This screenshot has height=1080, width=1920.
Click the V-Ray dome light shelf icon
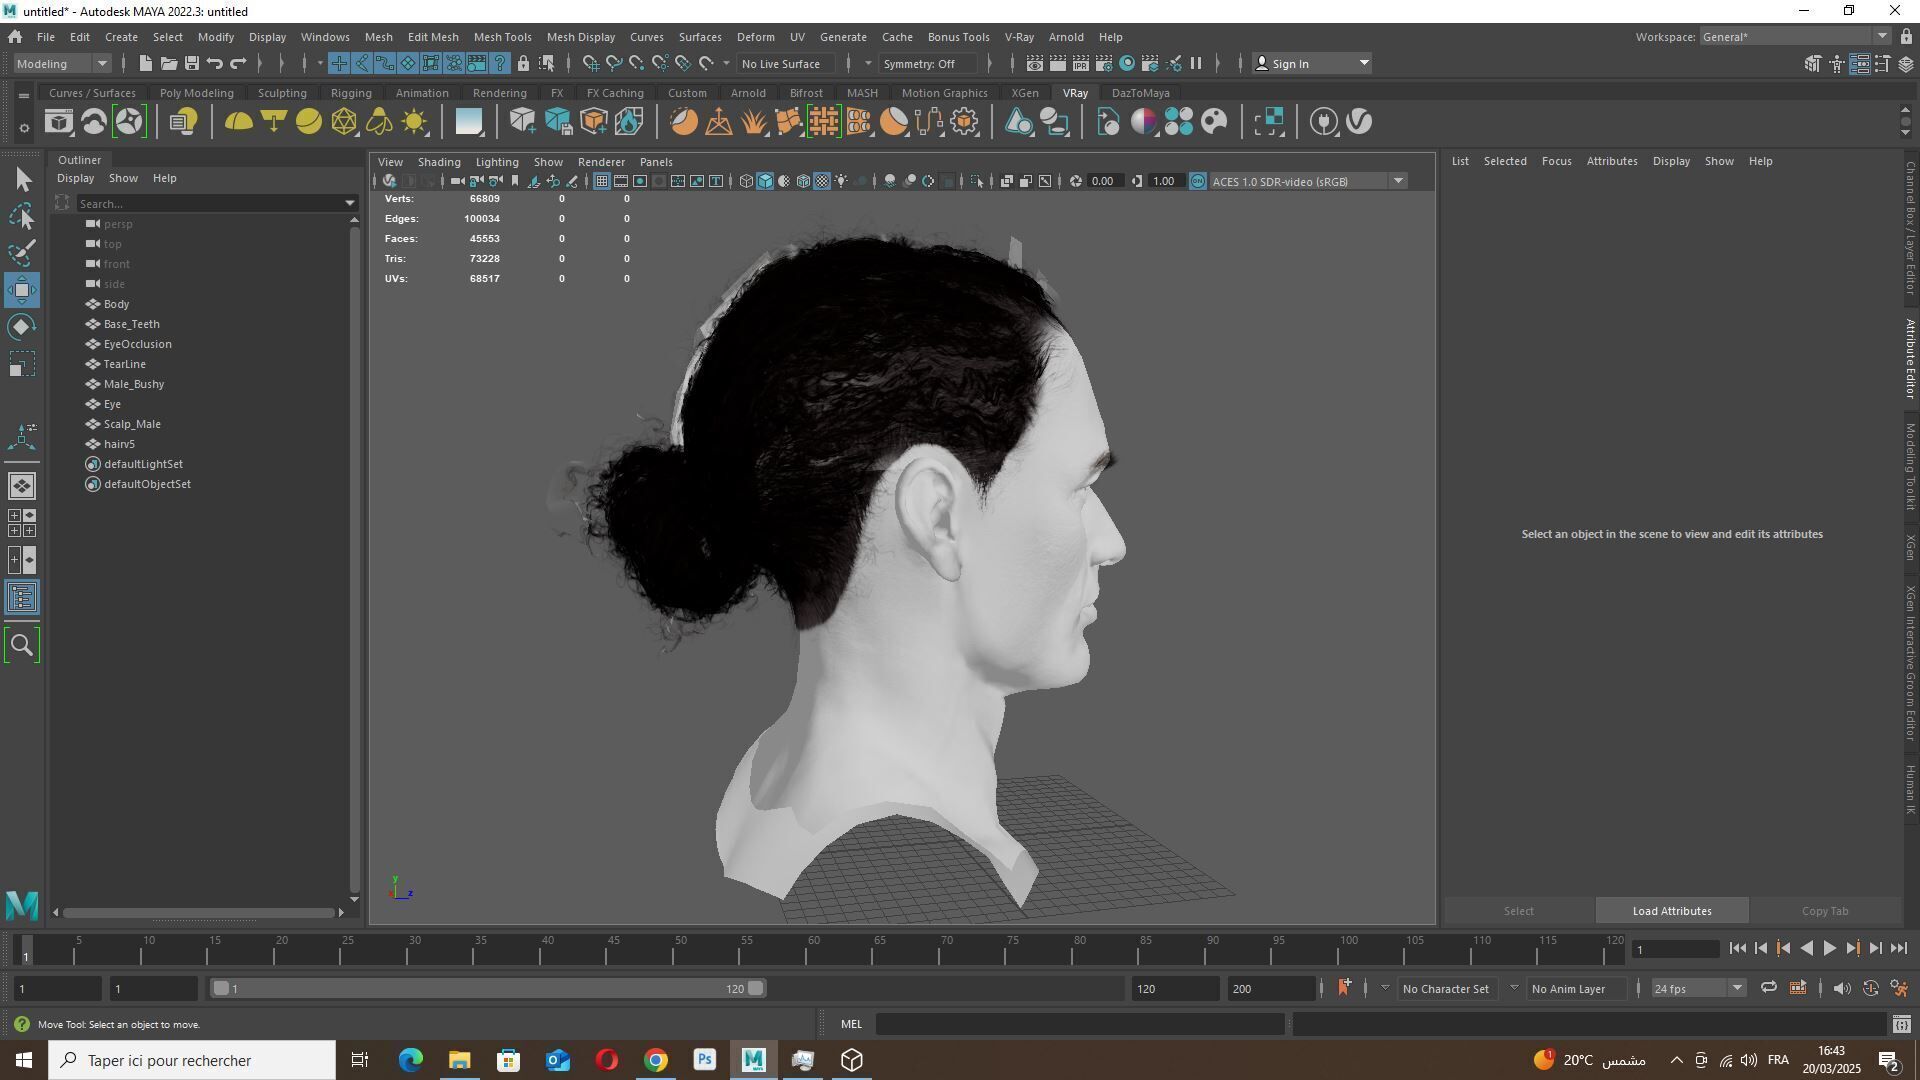(x=238, y=122)
